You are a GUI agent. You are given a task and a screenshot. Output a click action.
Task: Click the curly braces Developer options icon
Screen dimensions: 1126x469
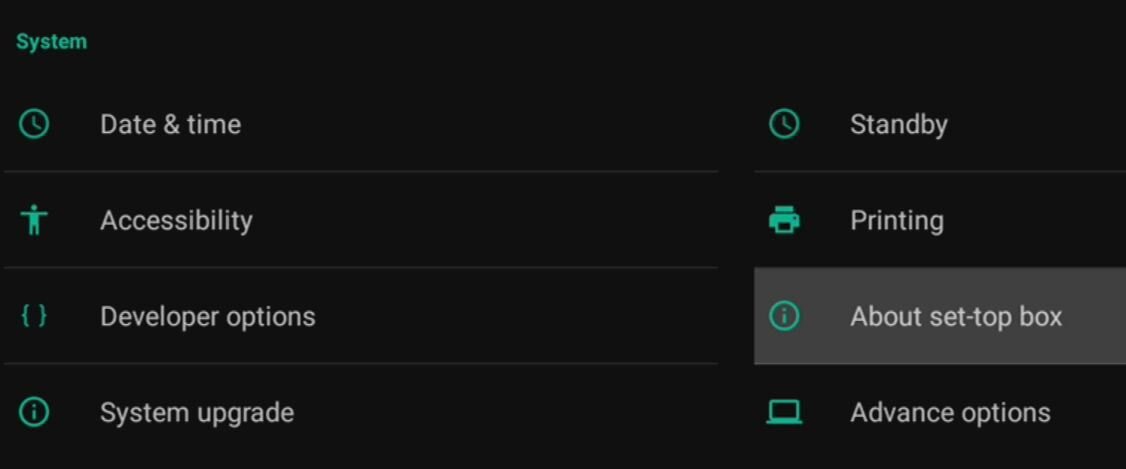click(x=34, y=316)
